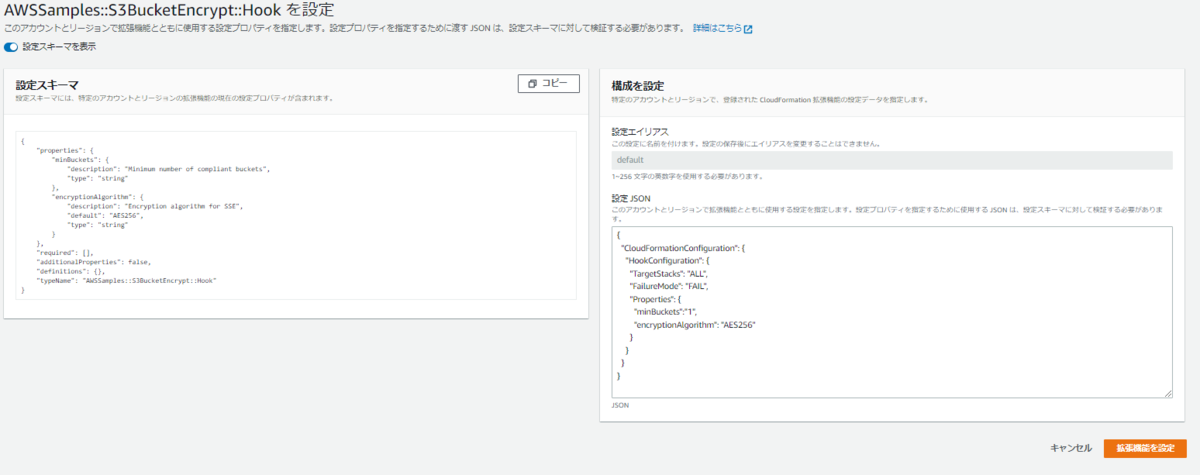Toggle the 設定スキーマを表示 switch
The width and height of the screenshot is (1200, 475).
coord(11,47)
